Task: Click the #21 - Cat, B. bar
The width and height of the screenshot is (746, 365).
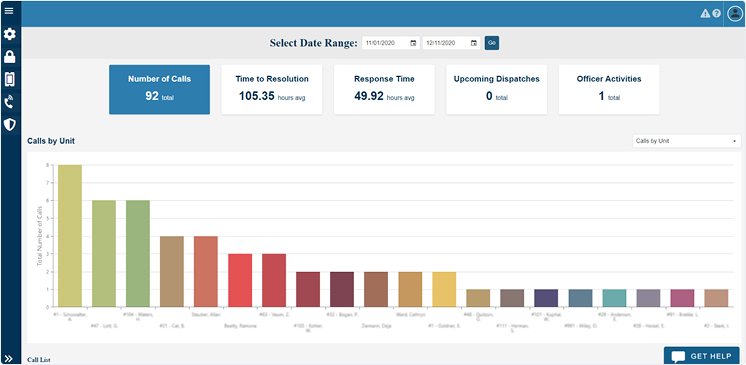Action: (x=172, y=271)
